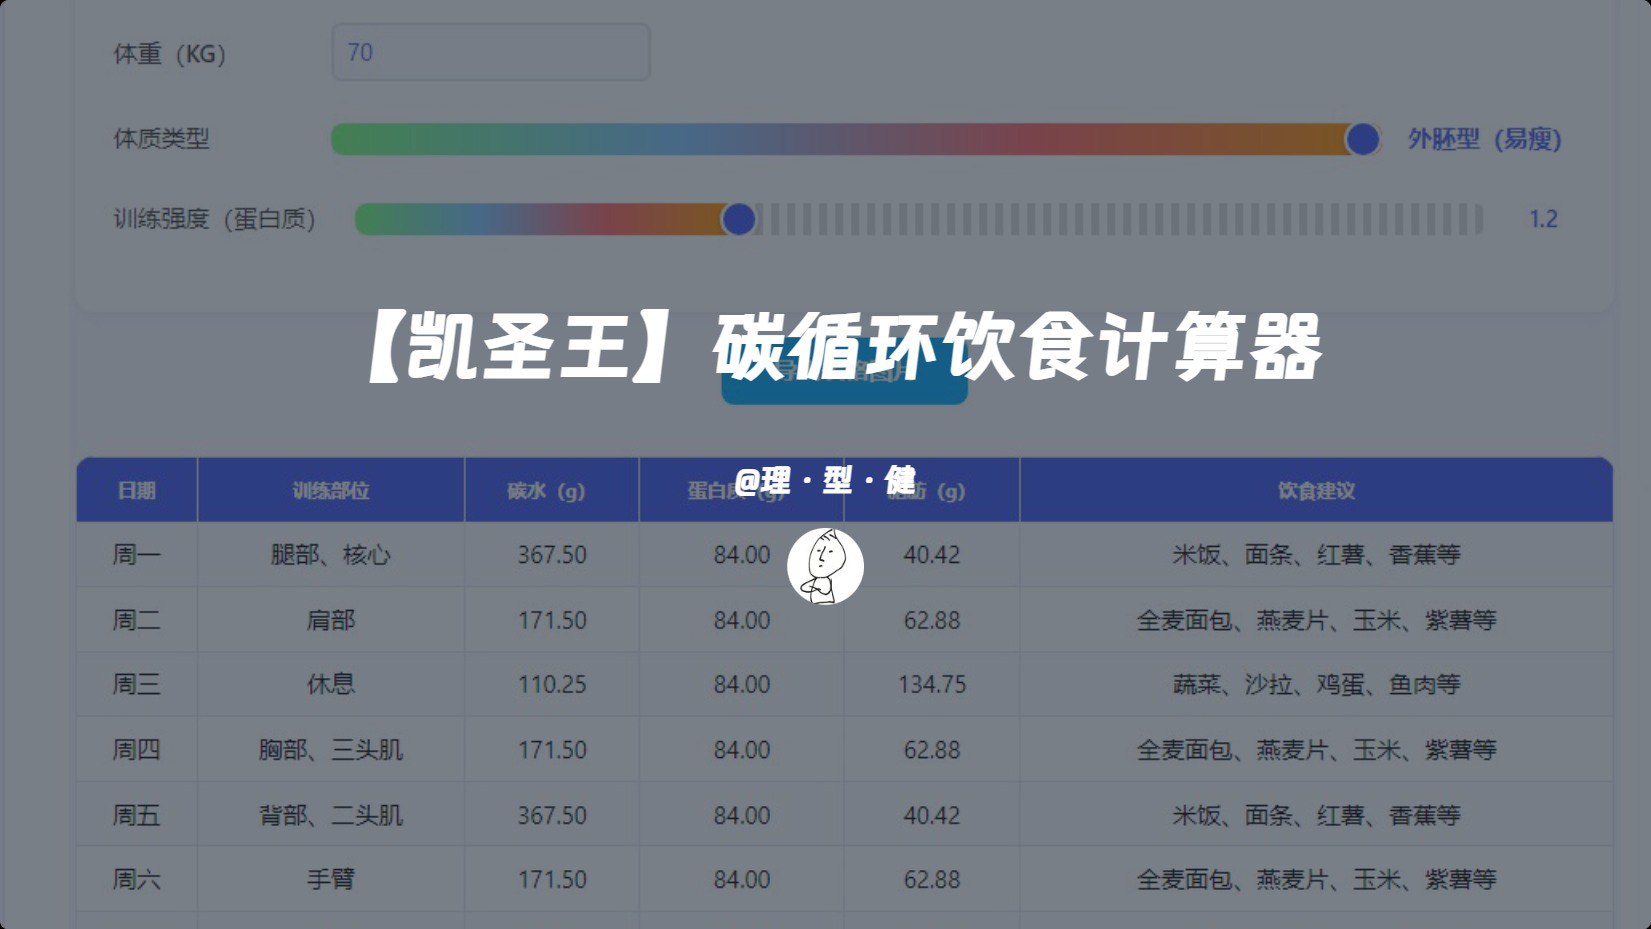Select the '周四' date cell
The image size is (1651, 929).
(x=137, y=749)
